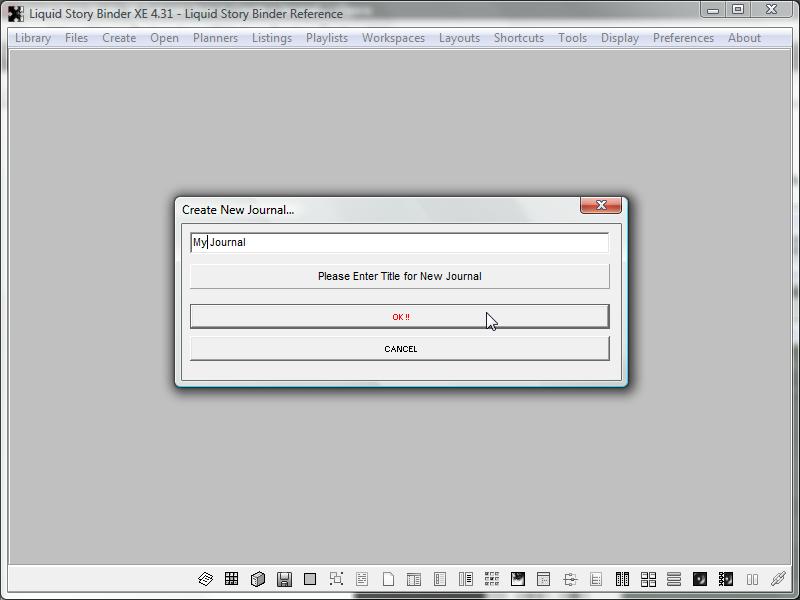
Task: Click the Please Enter Title for New Journal bar
Action: tap(400, 276)
